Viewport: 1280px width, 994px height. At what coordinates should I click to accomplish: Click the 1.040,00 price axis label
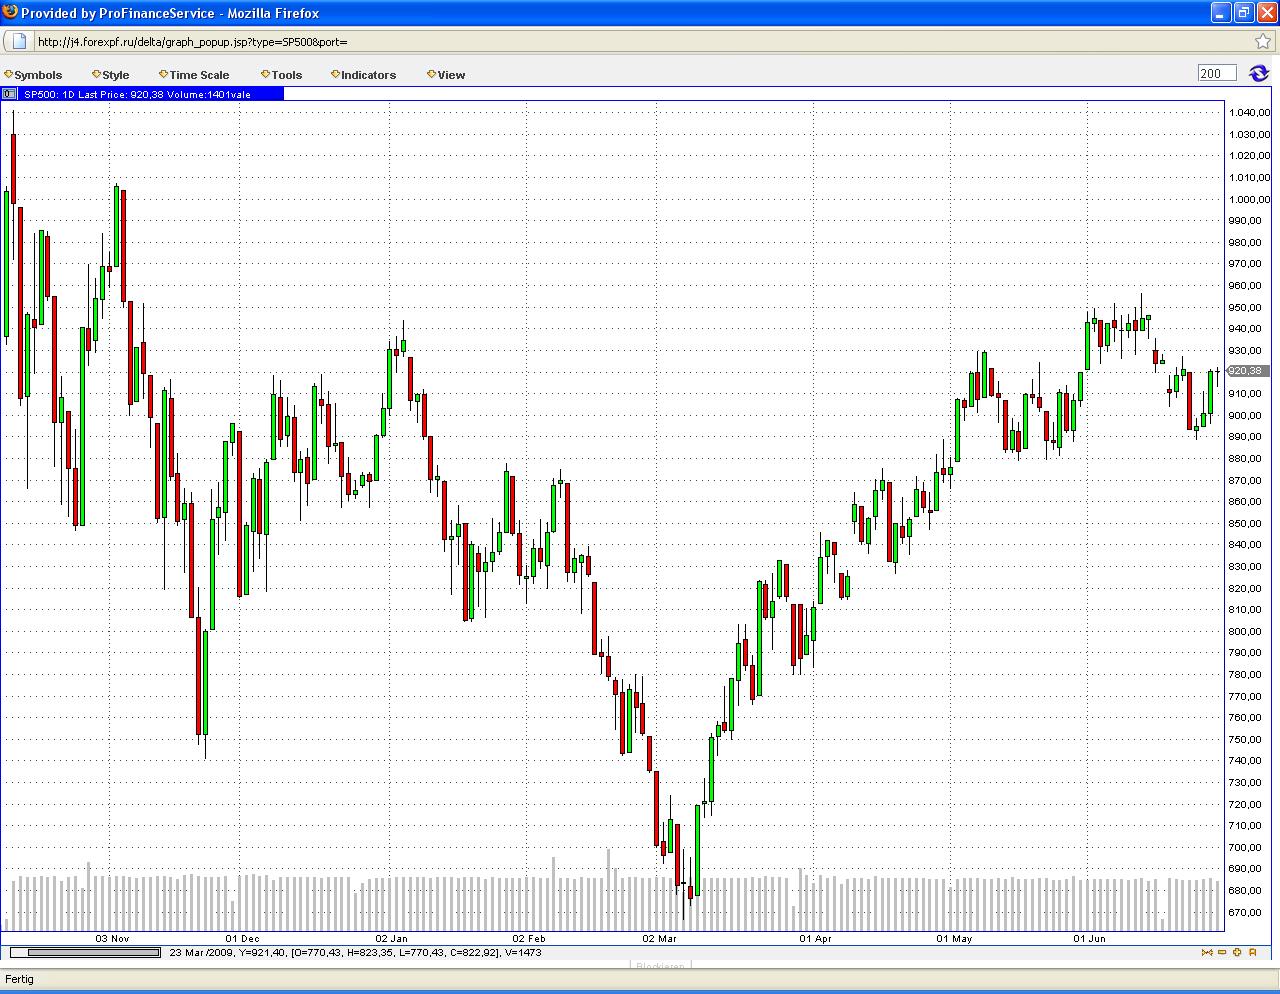click(1249, 113)
